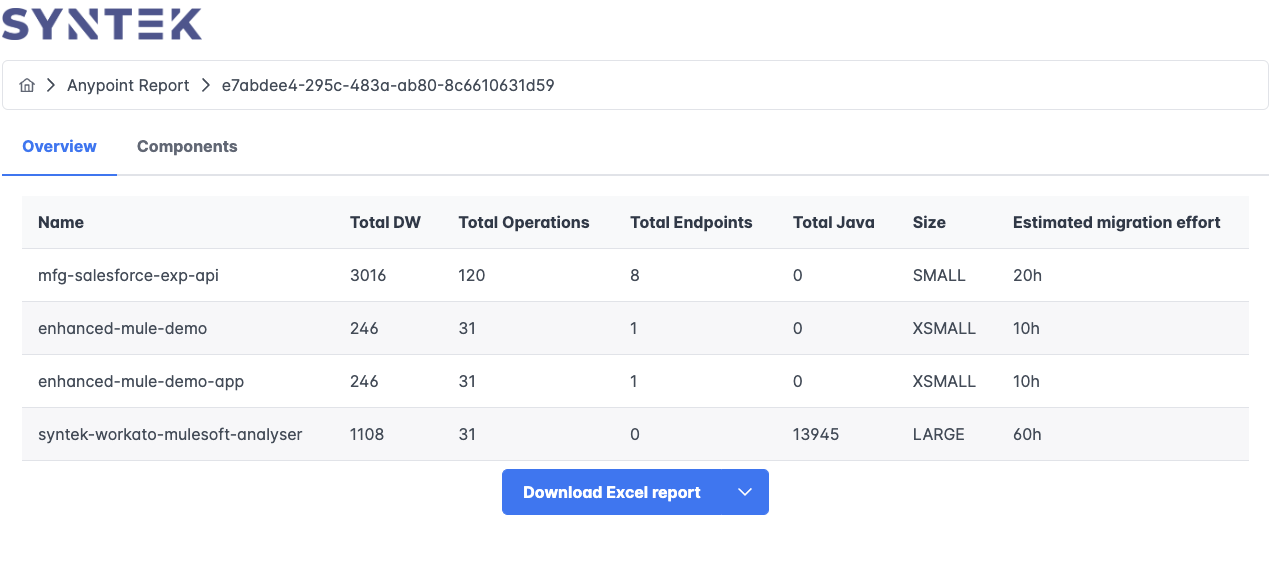
Task: Click the 1108 Total DW value
Action: point(367,434)
